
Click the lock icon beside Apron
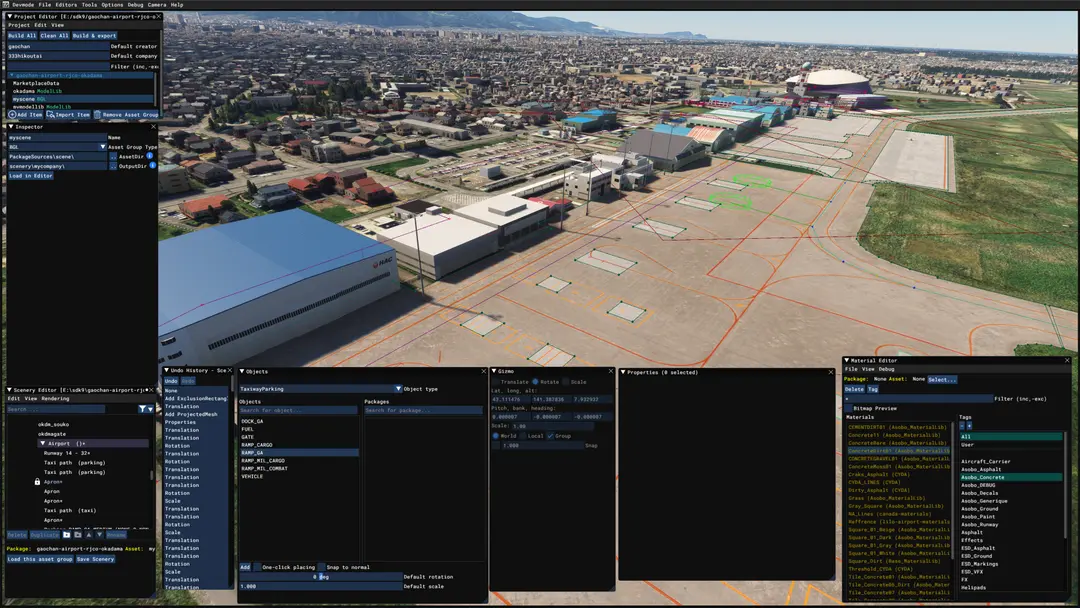tap(37, 482)
